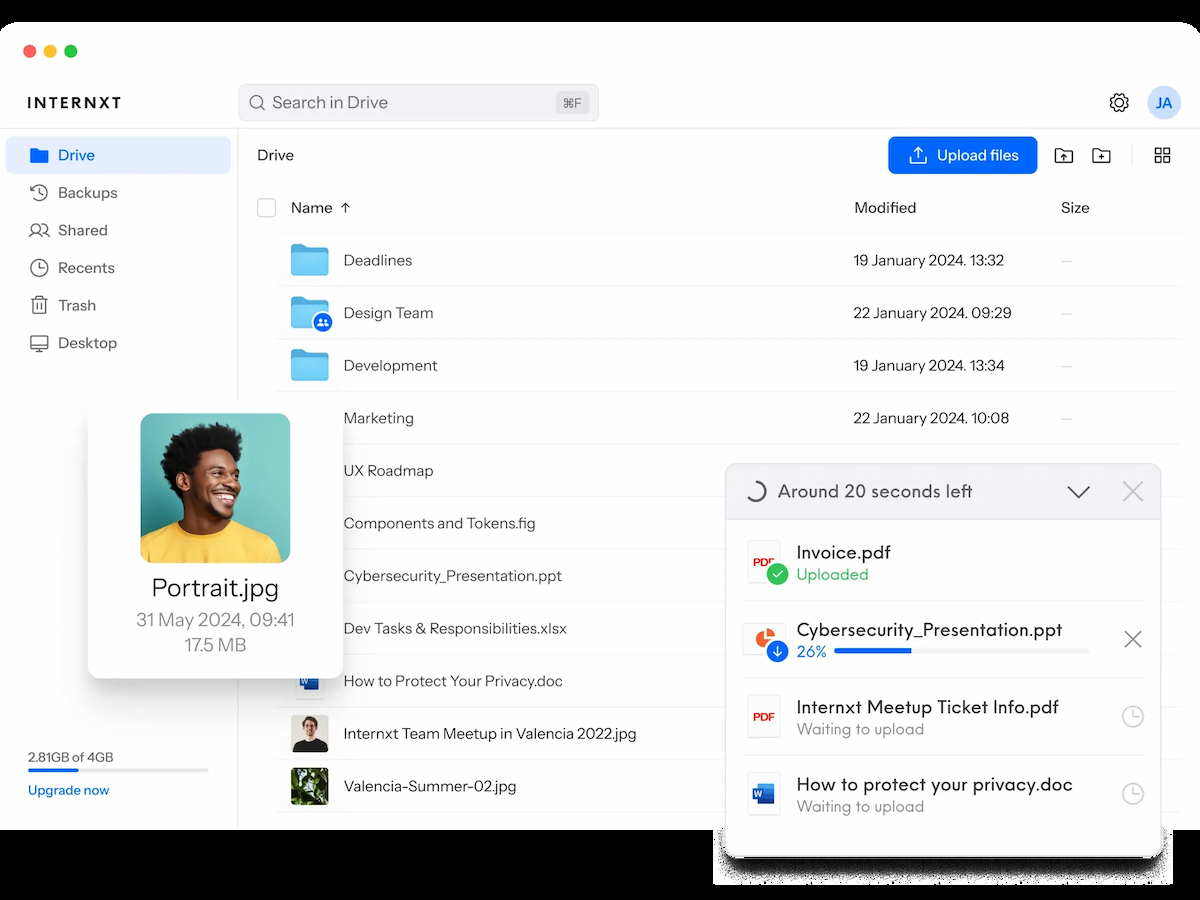Click clock icon beside Meetup Ticket Info.pdf
Image resolution: width=1200 pixels, height=900 pixels.
[1132, 717]
